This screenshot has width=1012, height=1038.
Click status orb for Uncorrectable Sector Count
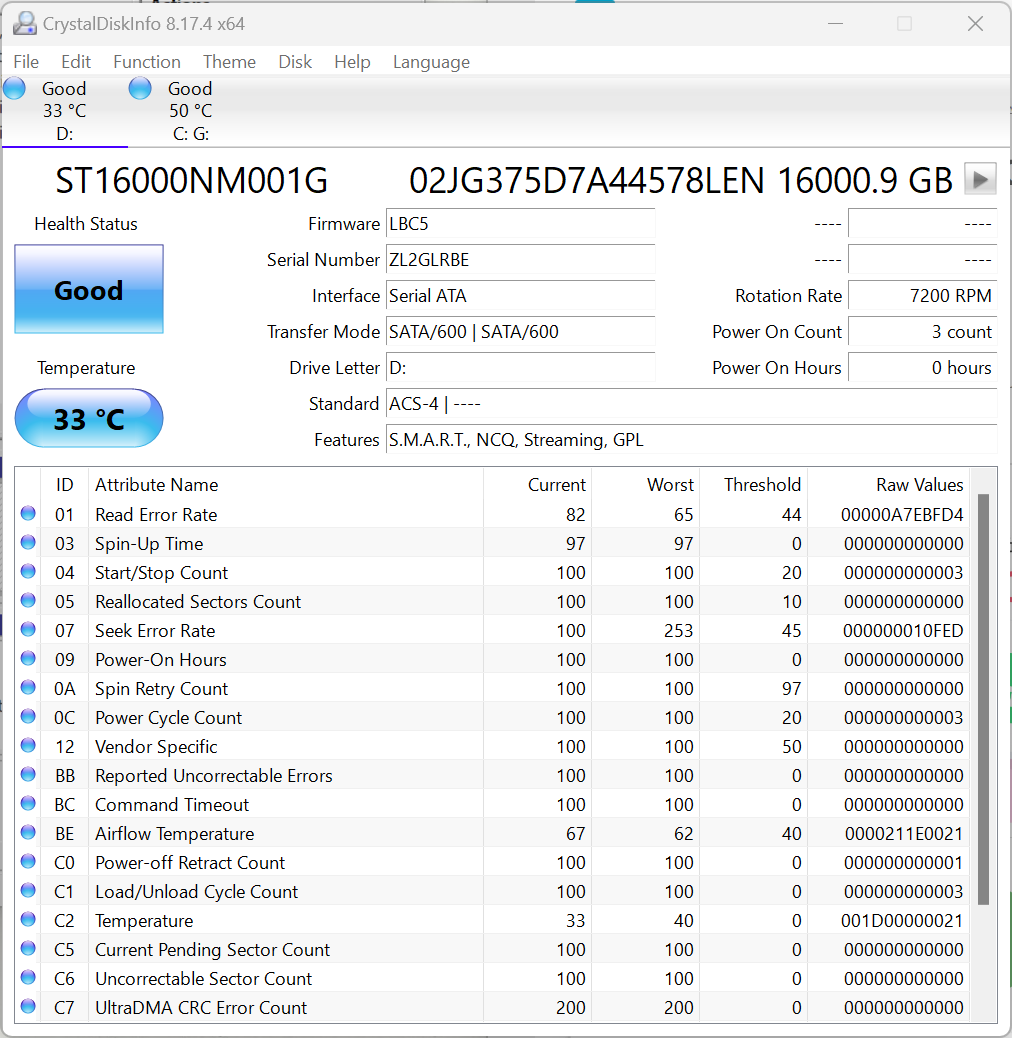(28, 978)
